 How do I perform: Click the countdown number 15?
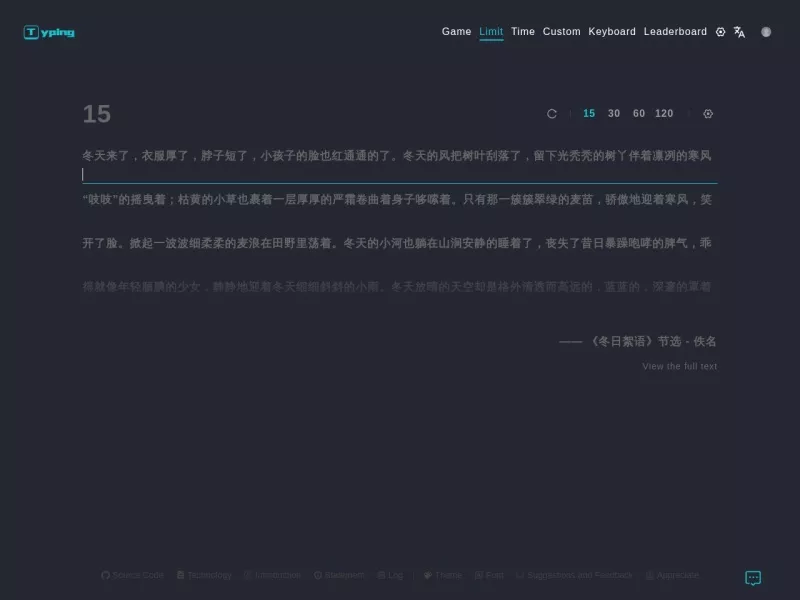point(96,114)
